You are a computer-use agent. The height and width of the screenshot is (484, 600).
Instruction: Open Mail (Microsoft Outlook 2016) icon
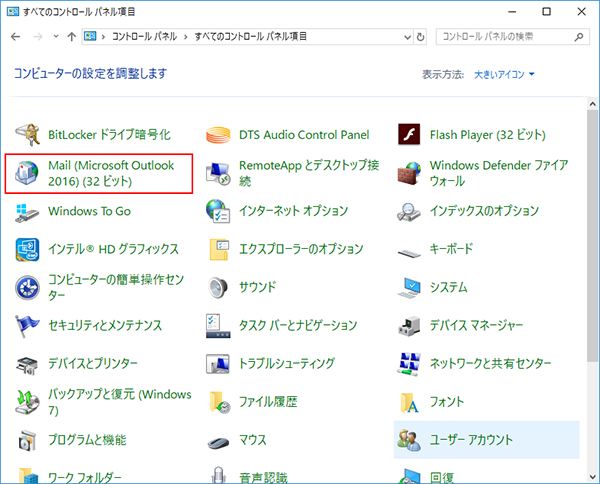pyautogui.click(x=27, y=173)
